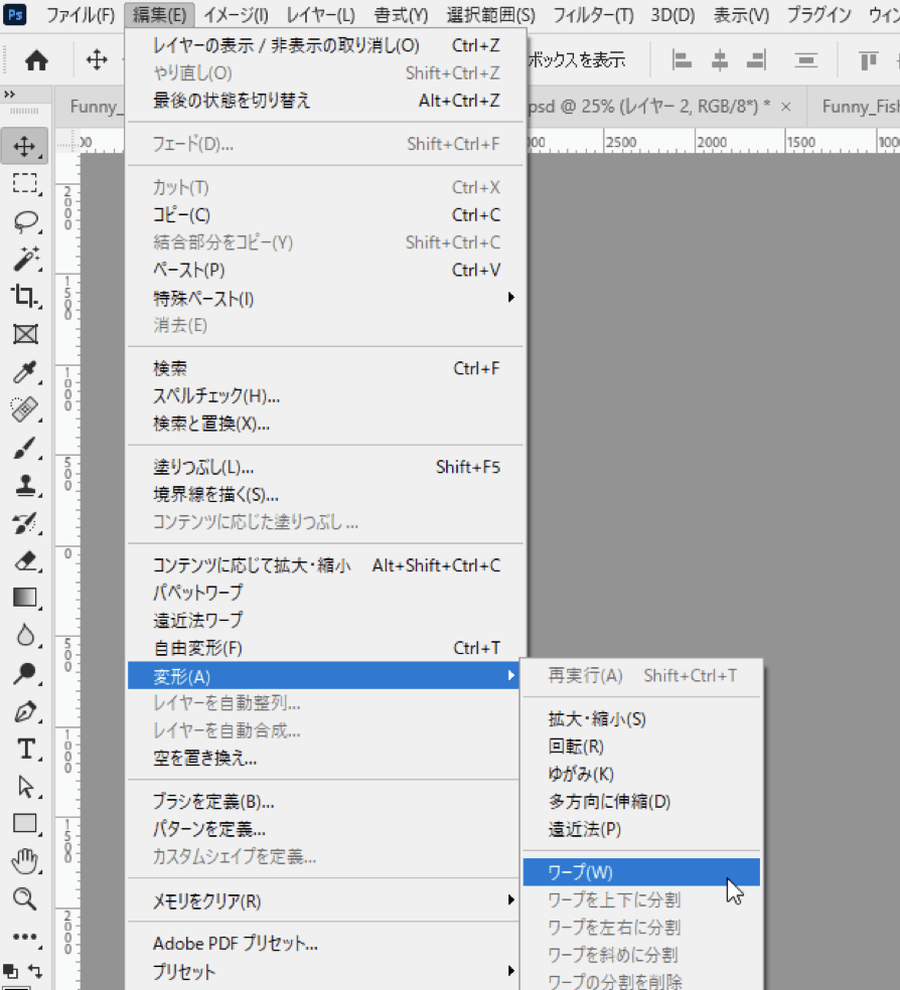Select the Zoom magnifier tool
Screen dimensions: 900x990
pyautogui.click(x=25, y=898)
